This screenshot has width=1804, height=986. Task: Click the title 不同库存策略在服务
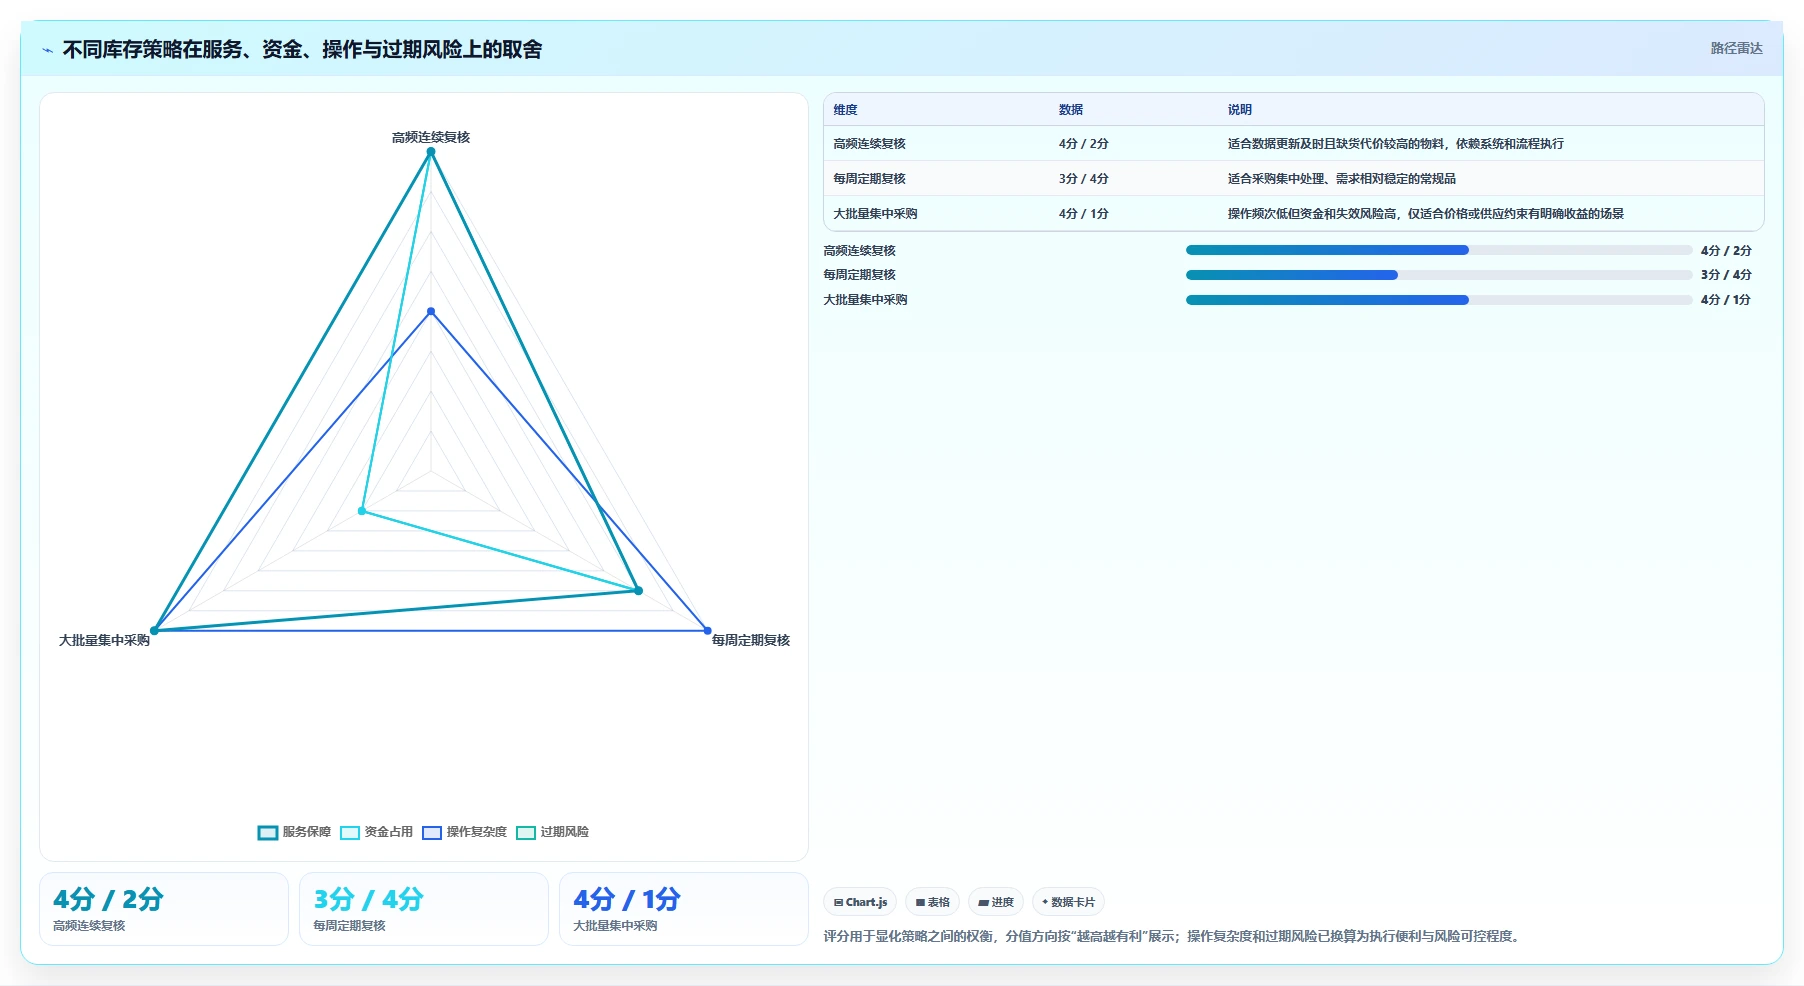coord(302,50)
